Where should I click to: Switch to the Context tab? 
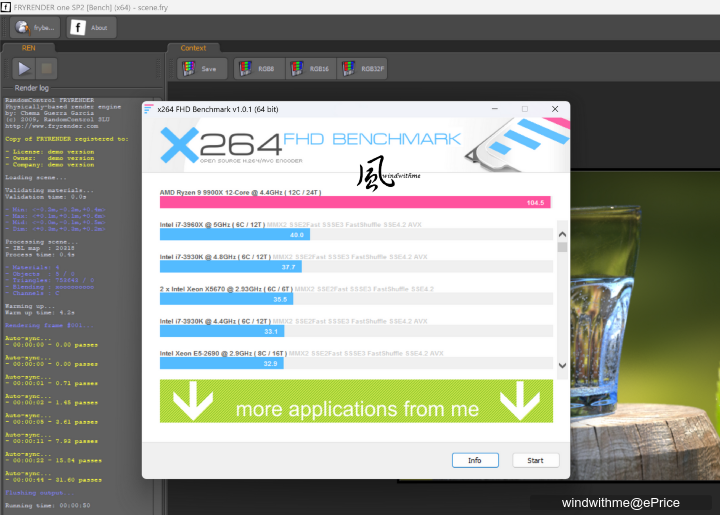[x=193, y=47]
